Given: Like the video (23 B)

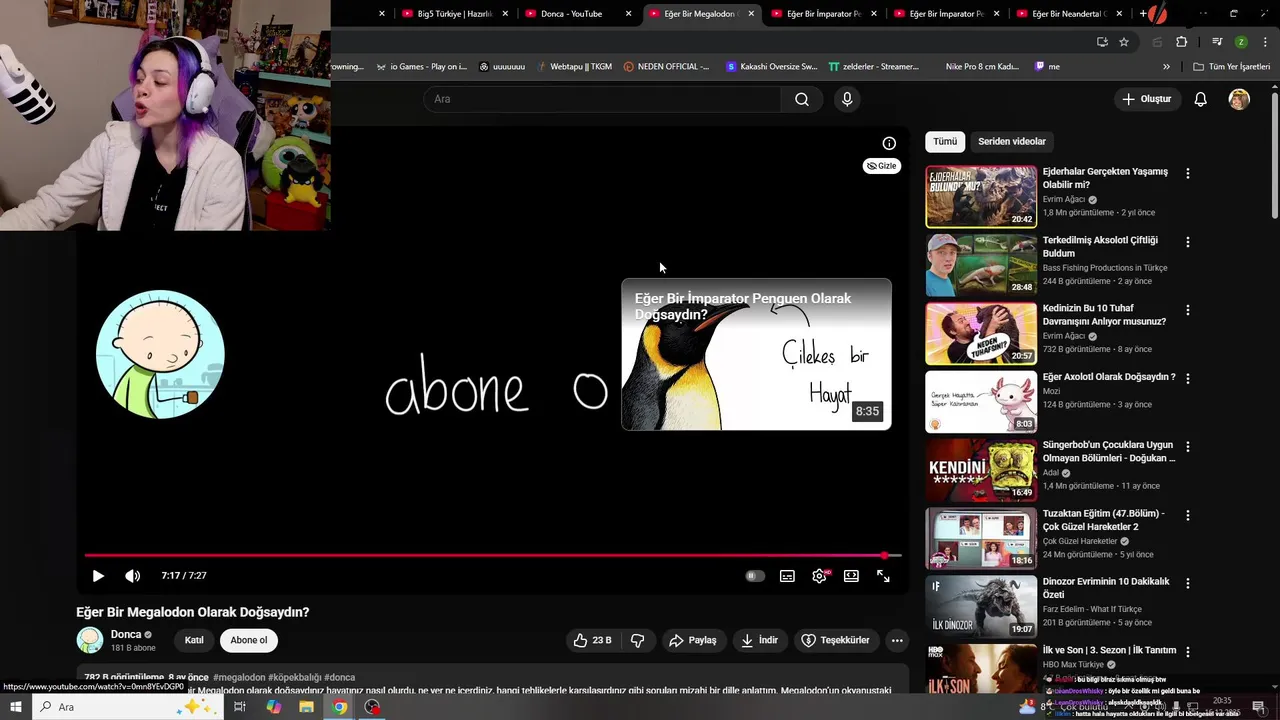Looking at the screenshot, I should (x=592, y=640).
